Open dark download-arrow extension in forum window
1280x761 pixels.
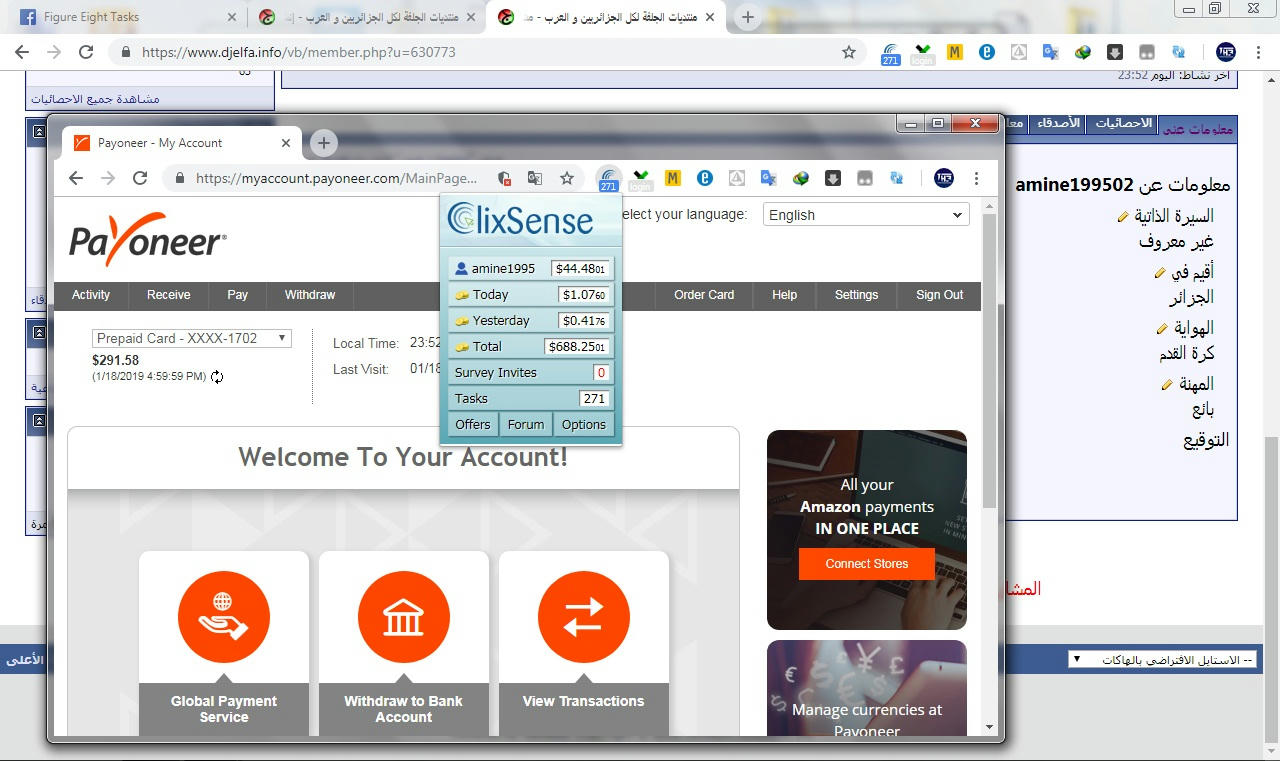[x=1115, y=52]
